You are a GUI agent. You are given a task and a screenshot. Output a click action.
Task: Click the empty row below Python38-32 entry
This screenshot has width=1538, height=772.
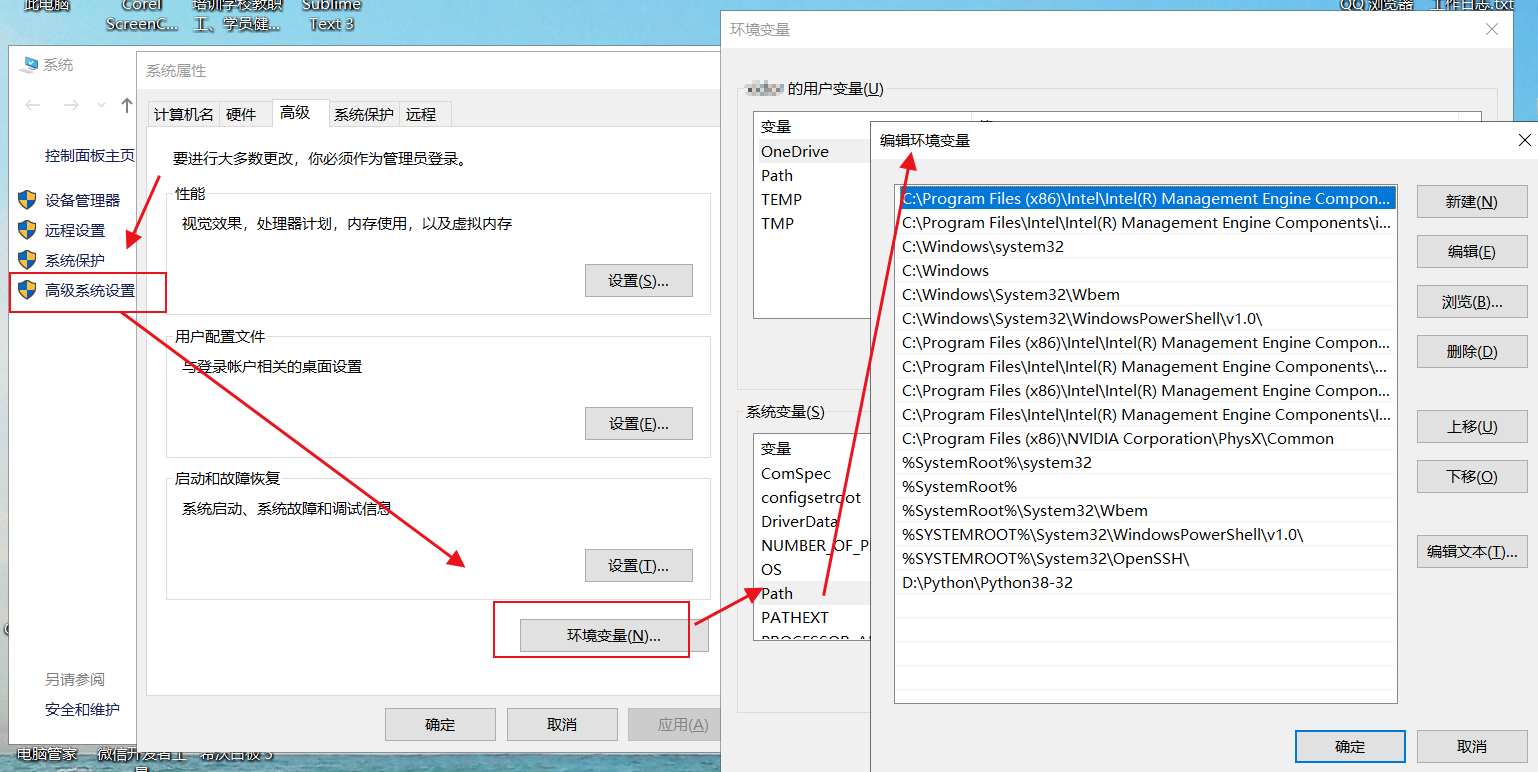pos(1145,606)
